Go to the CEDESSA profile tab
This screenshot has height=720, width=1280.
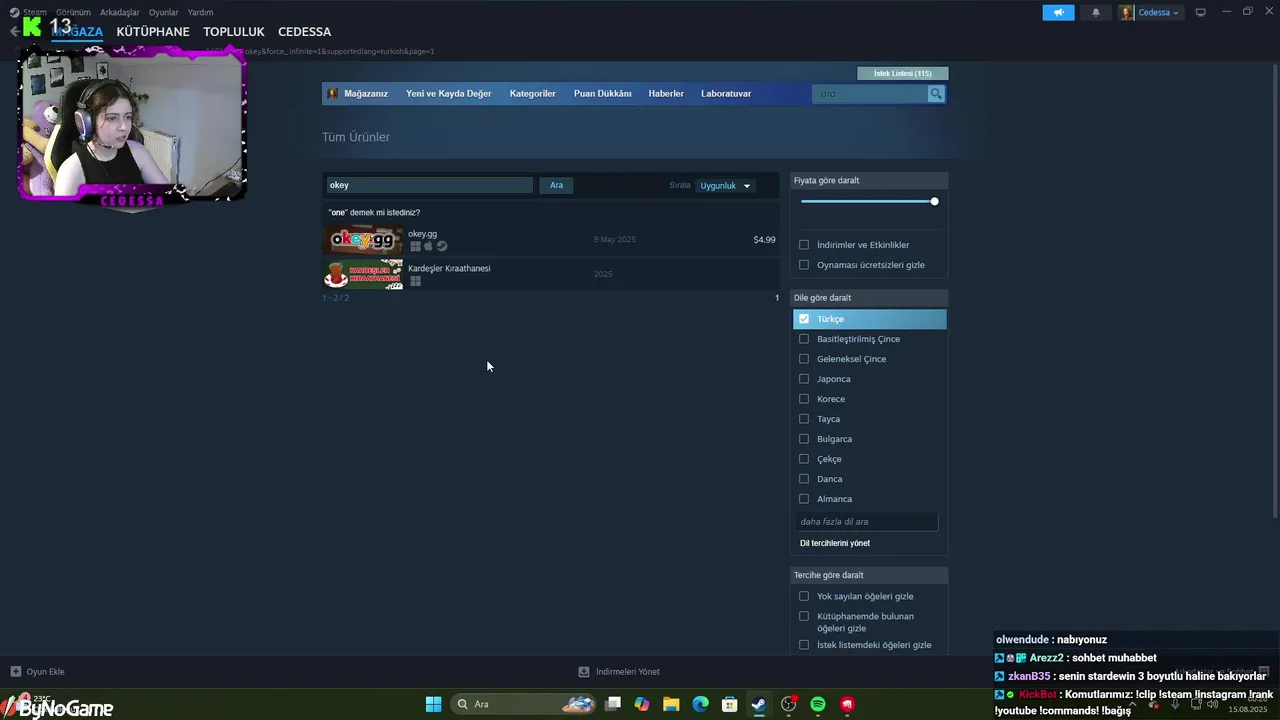304,32
